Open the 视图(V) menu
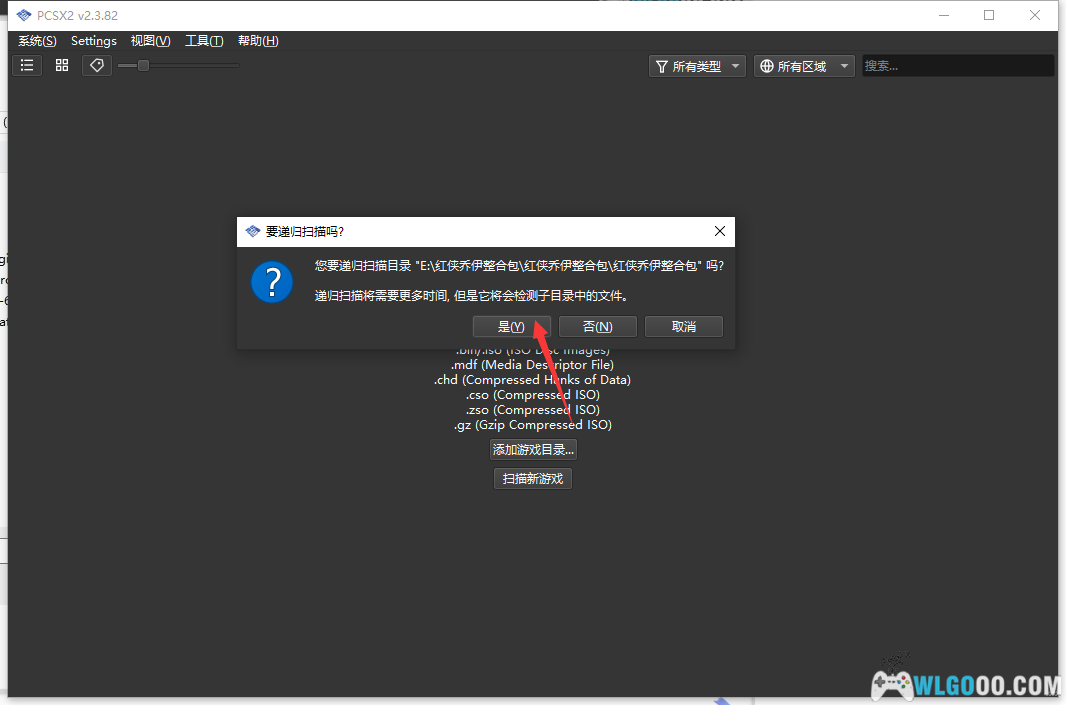The height and width of the screenshot is (705, 1066). pyautogui.click(x=150, y=41)
